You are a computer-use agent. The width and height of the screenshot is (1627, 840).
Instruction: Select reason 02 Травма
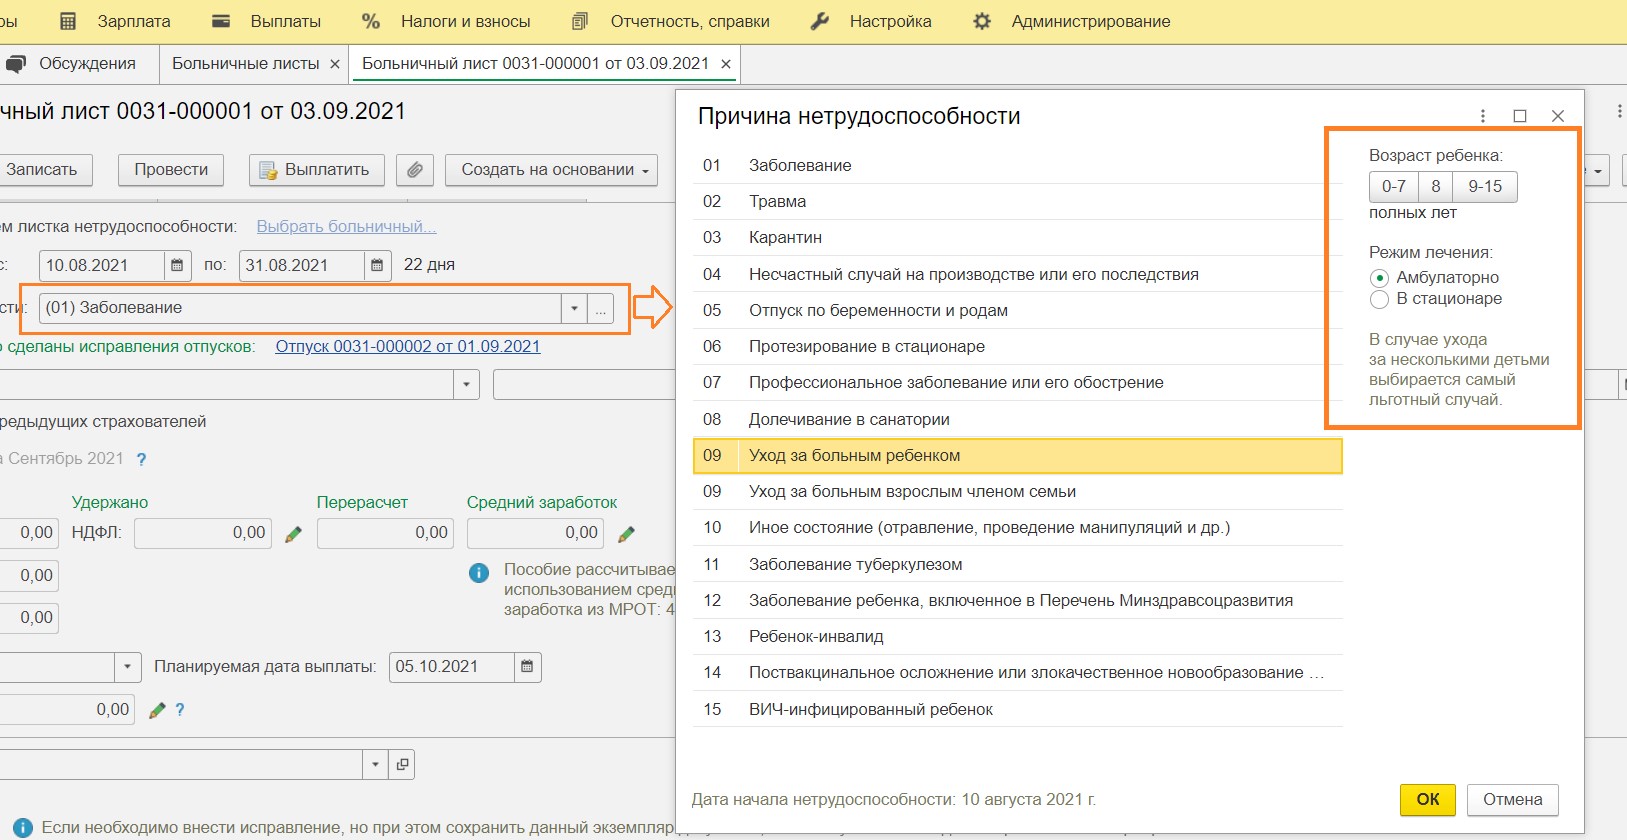point(1017,202)
